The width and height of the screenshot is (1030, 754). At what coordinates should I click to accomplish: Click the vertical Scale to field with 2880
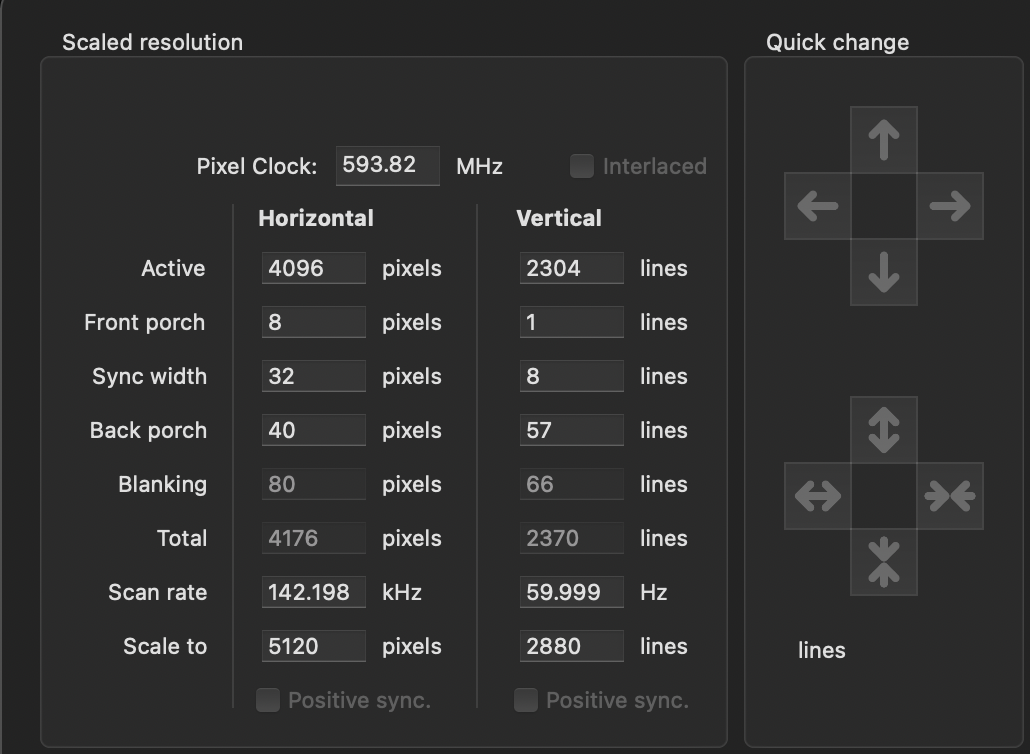(x=571, y=646)
